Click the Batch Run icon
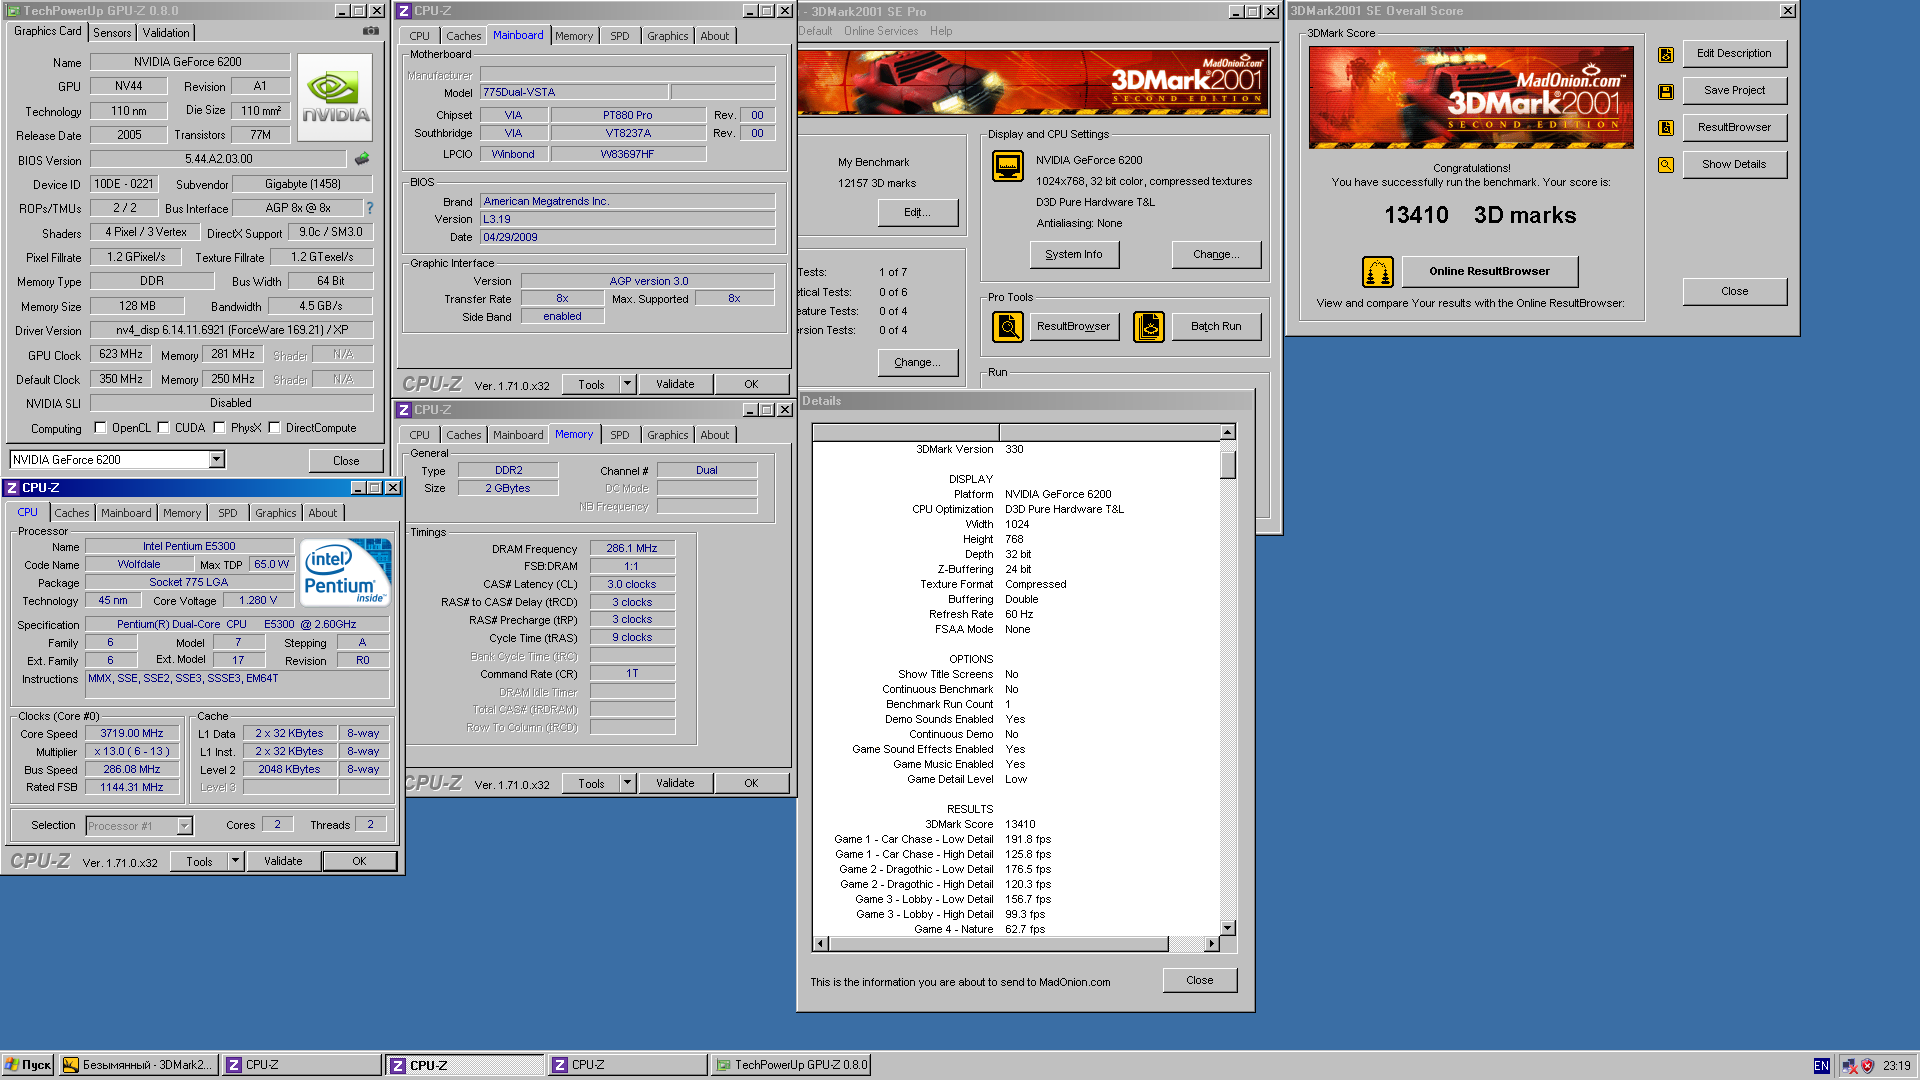This screenshot has width=1920, height=1080. [x=1149, y=326]
